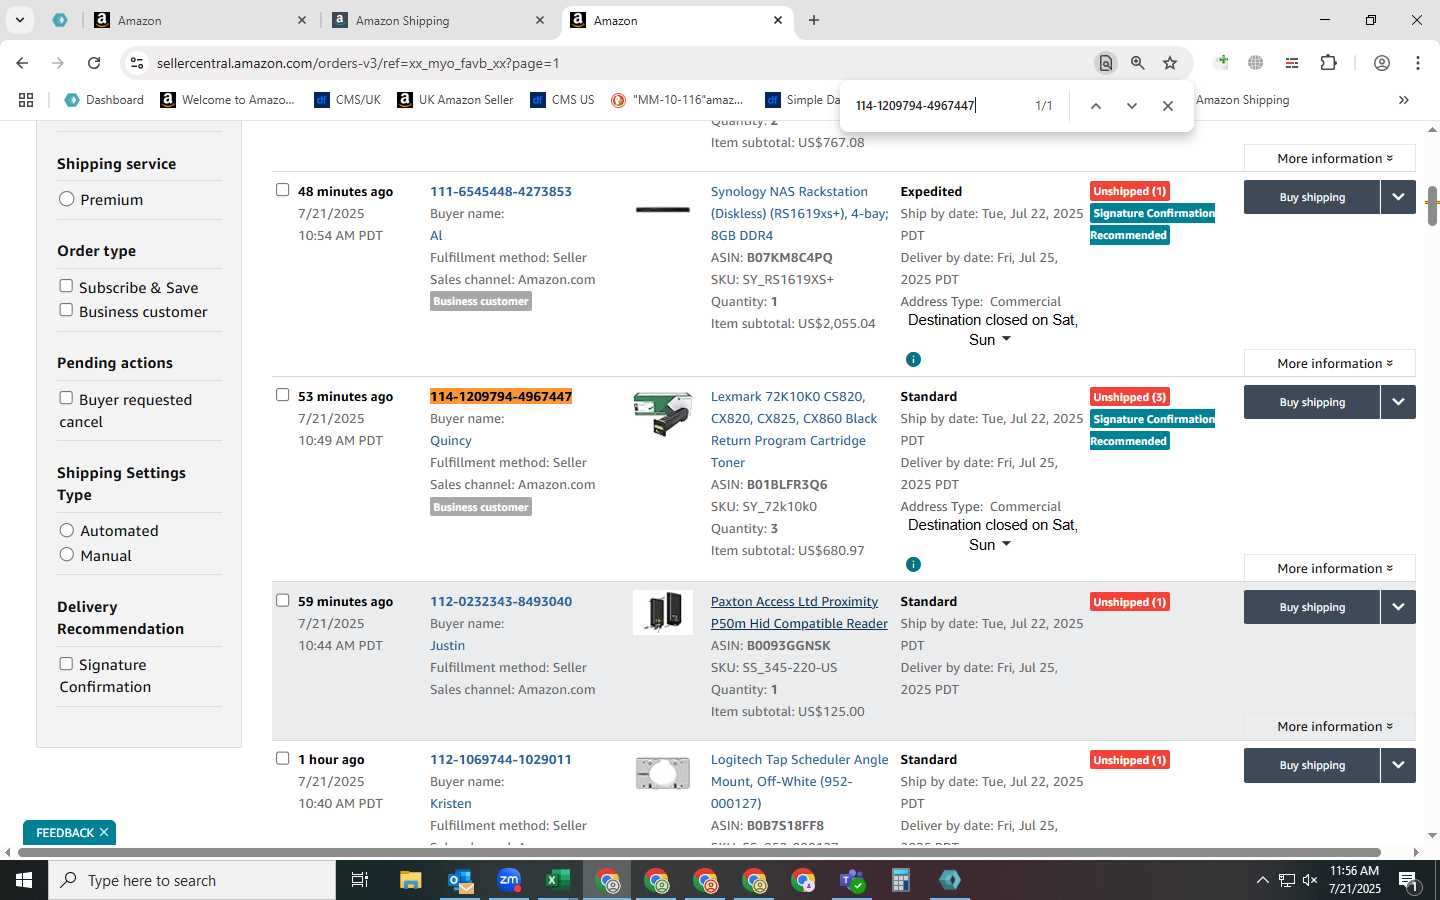
Task: Select Manual shipping settings type
Action: point(67,554)
